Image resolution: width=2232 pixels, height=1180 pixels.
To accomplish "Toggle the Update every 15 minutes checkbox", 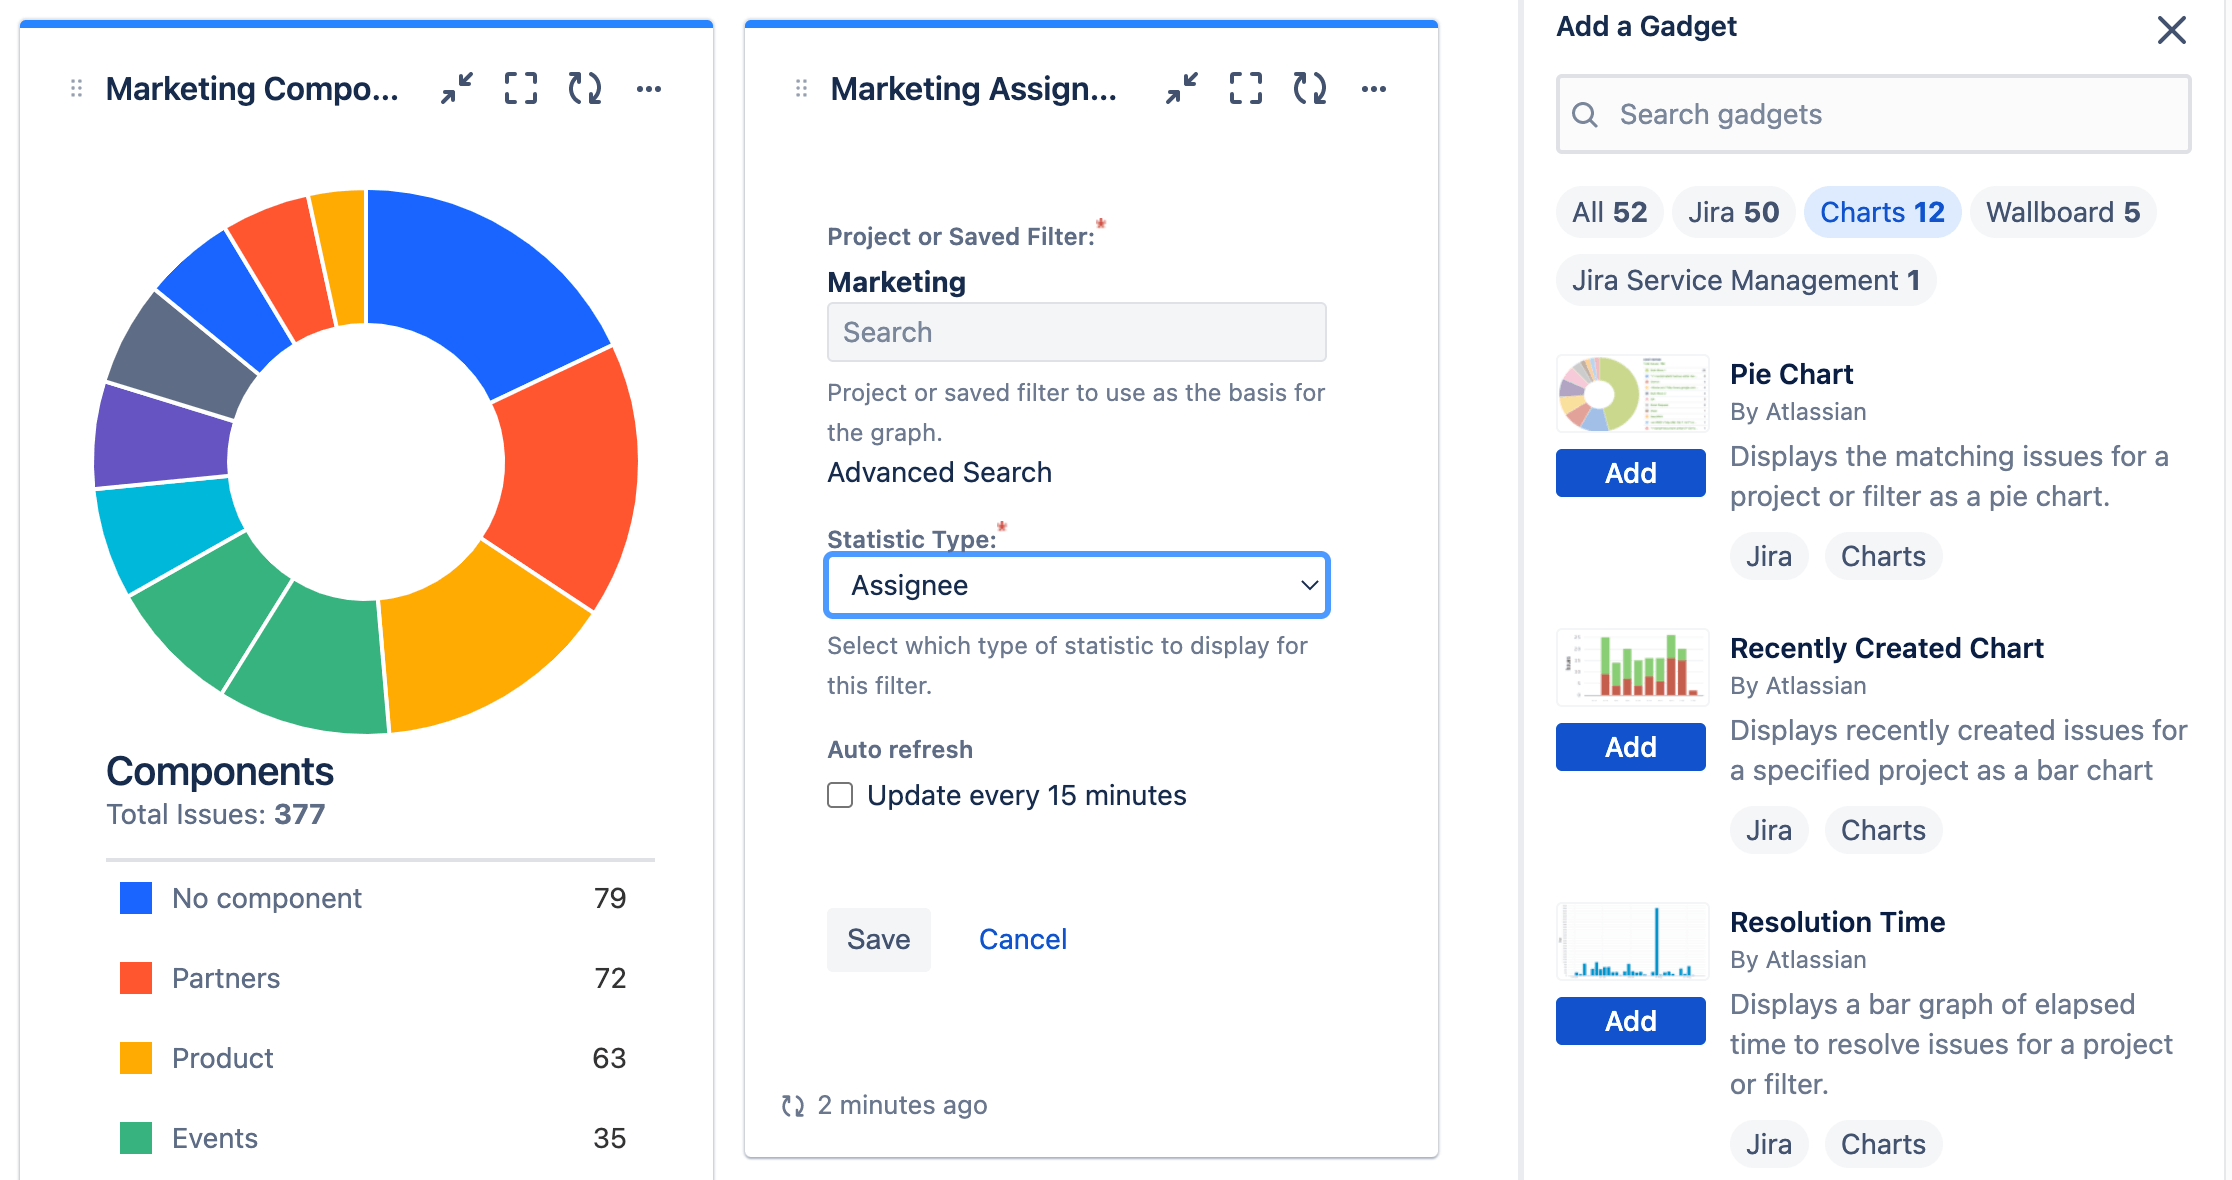I will (x=838, y=796).
